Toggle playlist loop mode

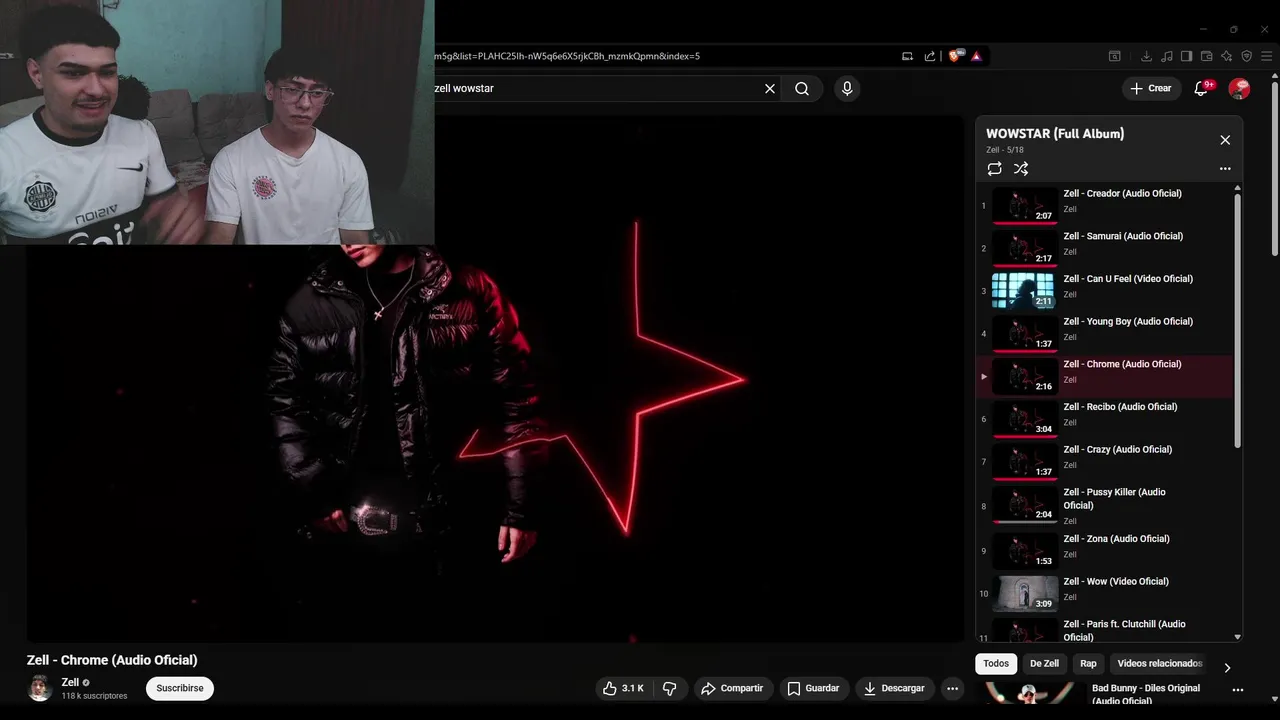[x=994, y=169]
